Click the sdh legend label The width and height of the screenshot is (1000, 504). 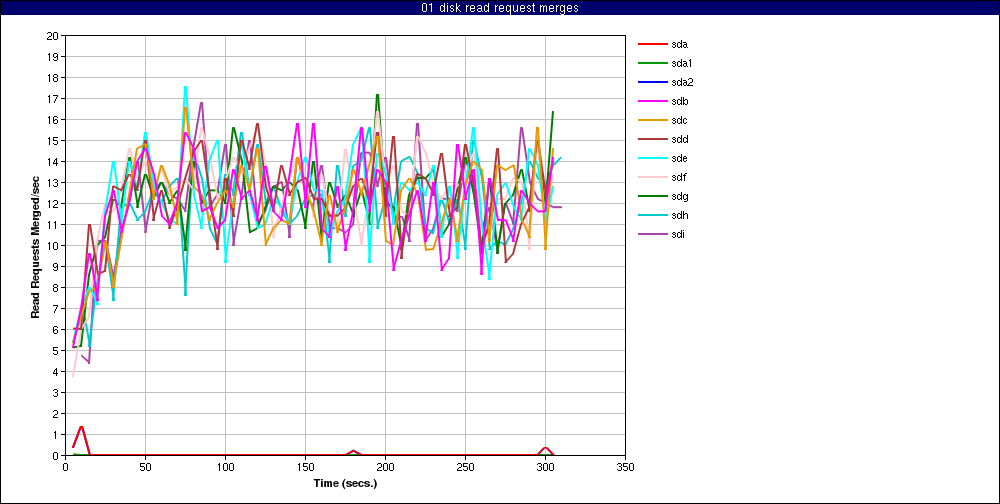click(679, 215)
